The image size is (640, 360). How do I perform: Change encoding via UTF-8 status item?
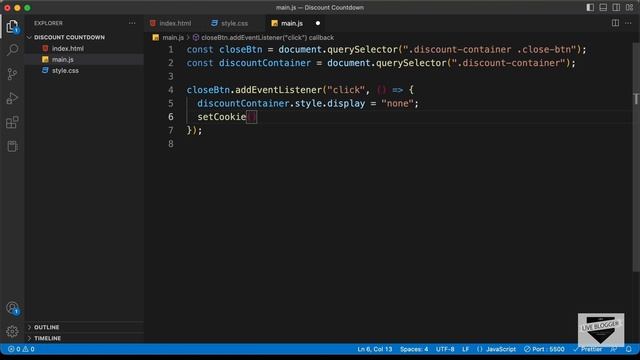point(445,349)
